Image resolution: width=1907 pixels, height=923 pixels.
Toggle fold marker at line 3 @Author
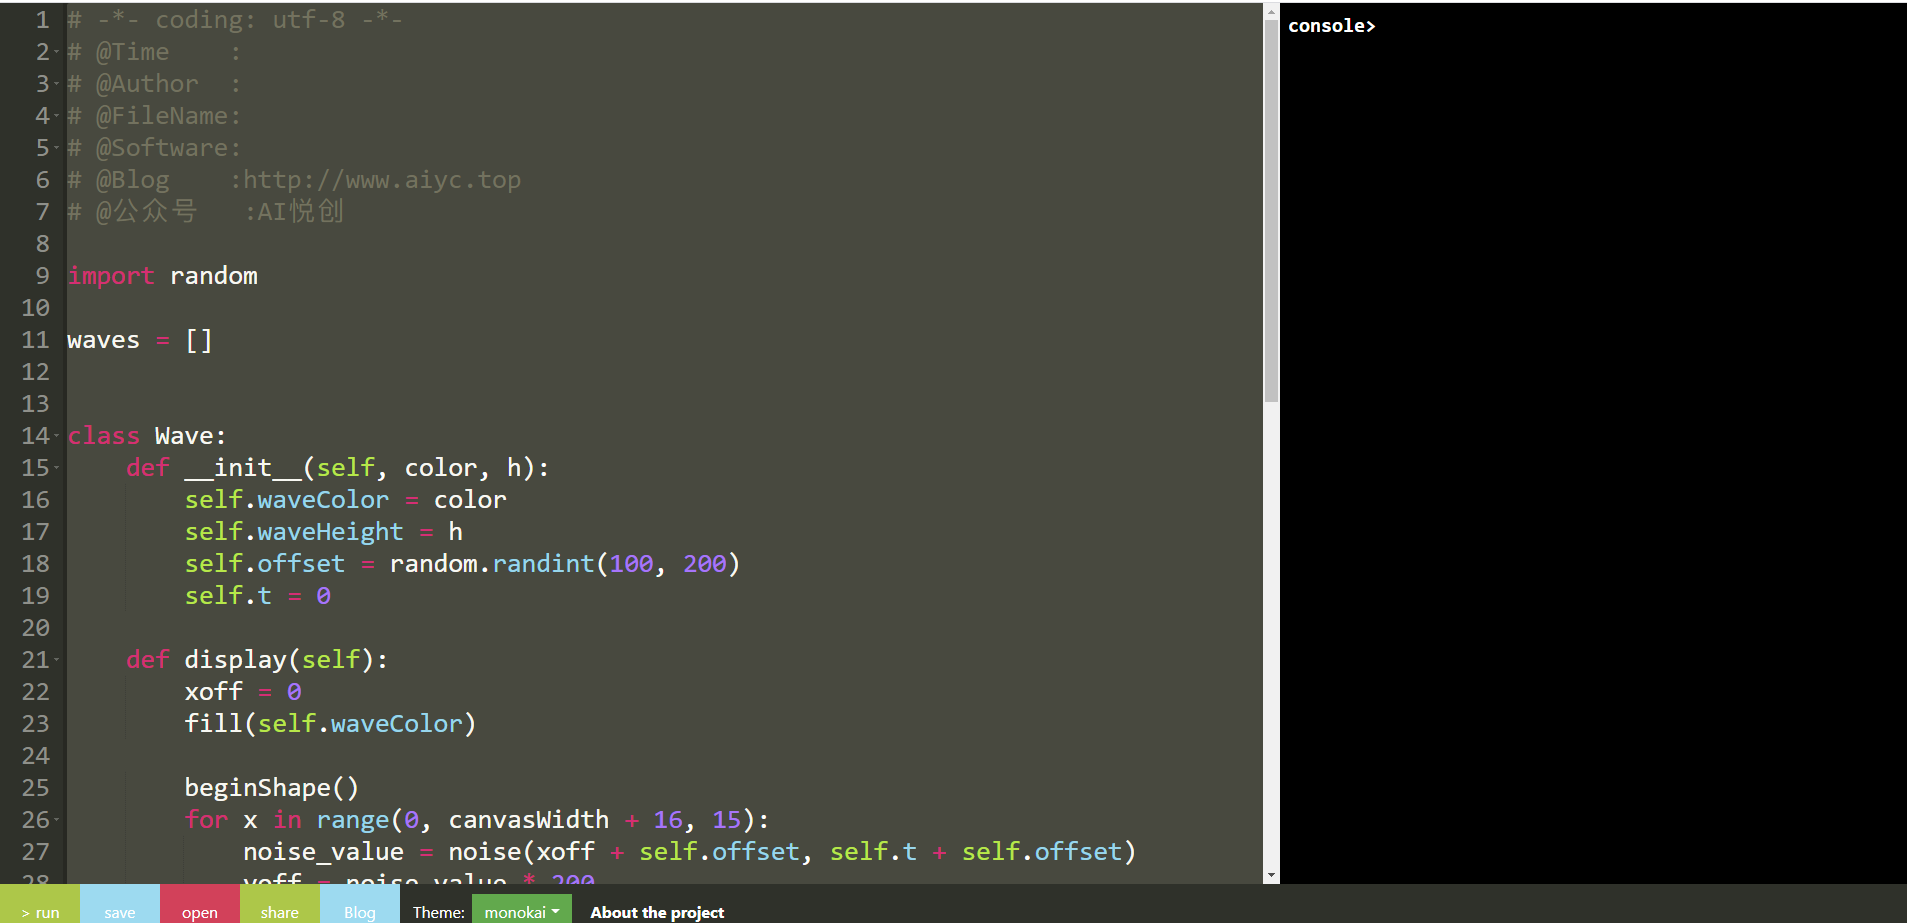coord(57,84)
